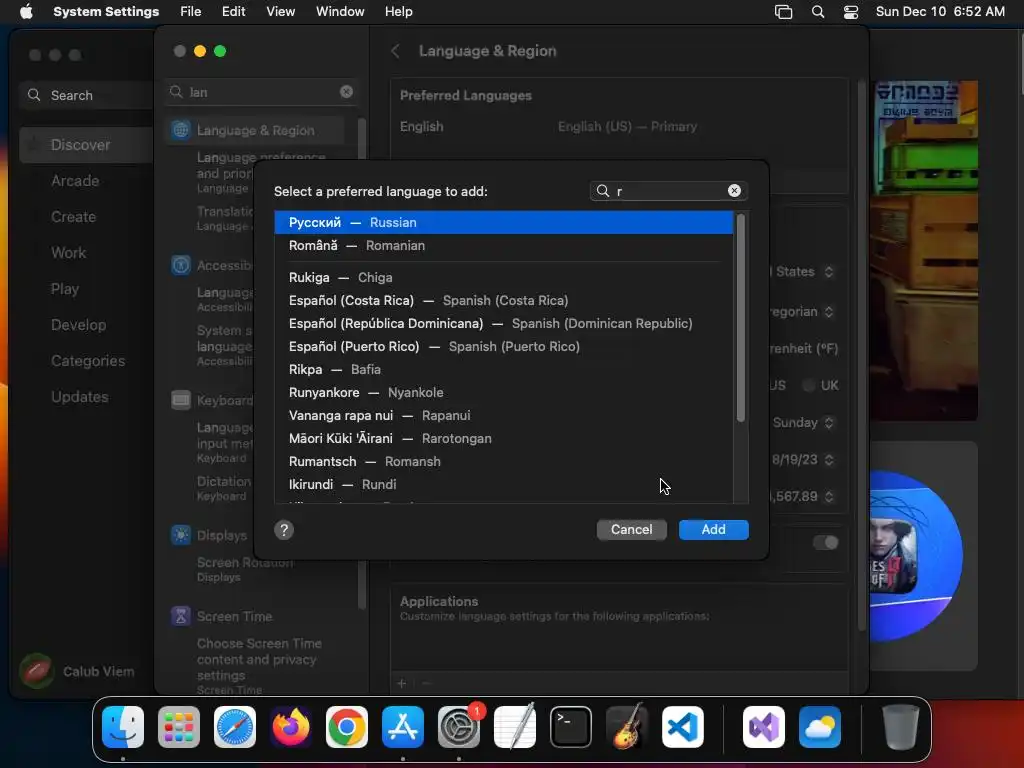The image size is (1024, 768).
Task: Open Spotlight search in the menu bar
Action: point(818,11)
